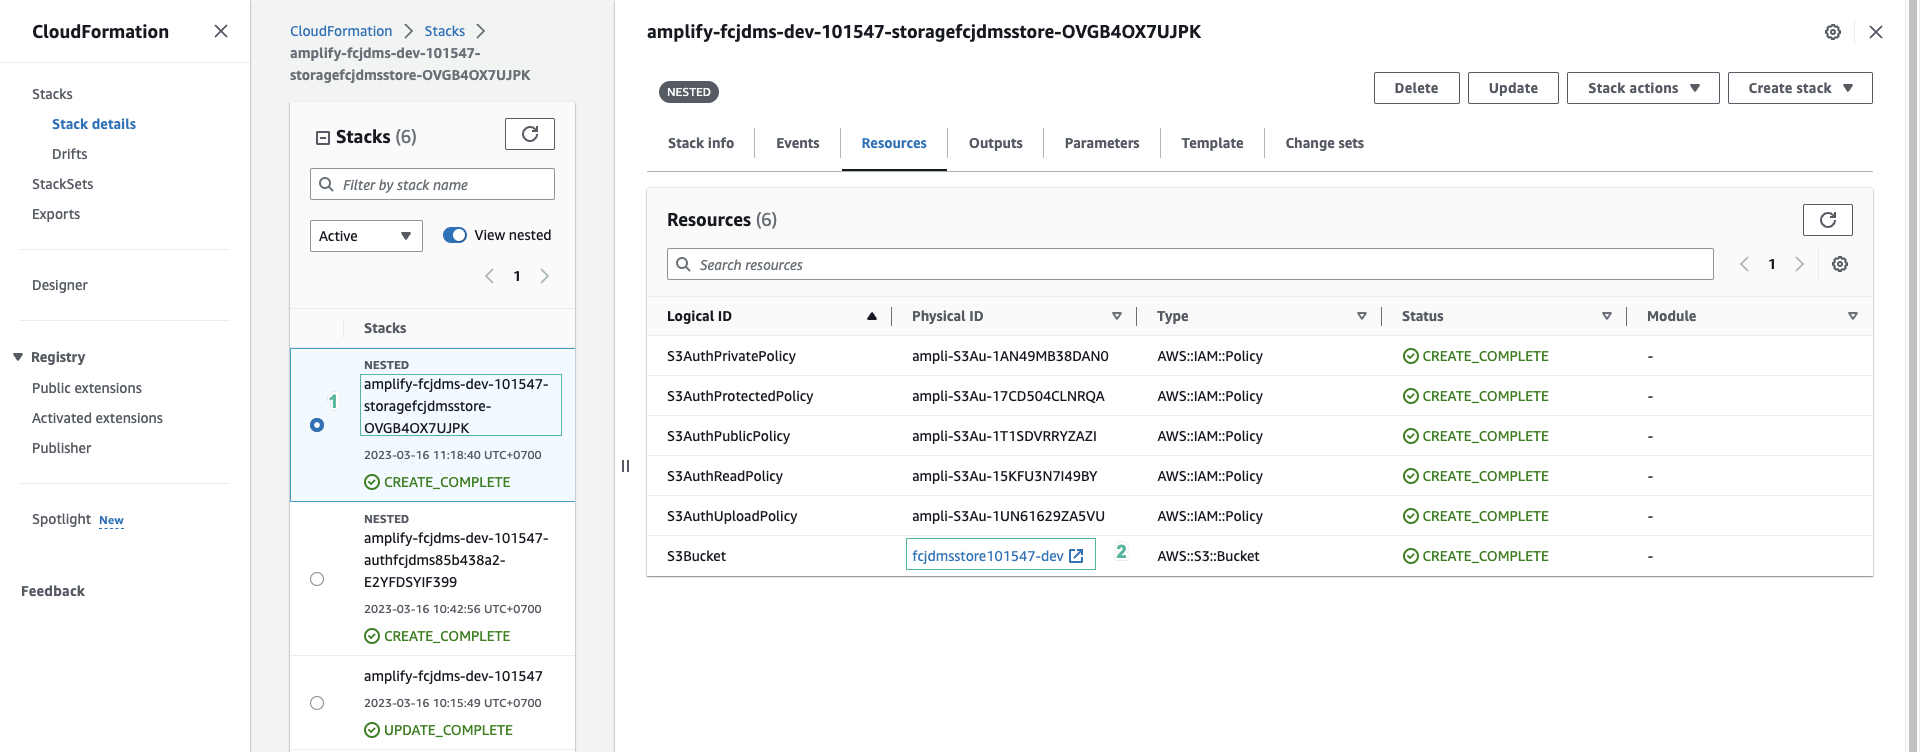Open Stacks in the sidebar
This screenshot has width=1920, height=752.
(52, 94)
